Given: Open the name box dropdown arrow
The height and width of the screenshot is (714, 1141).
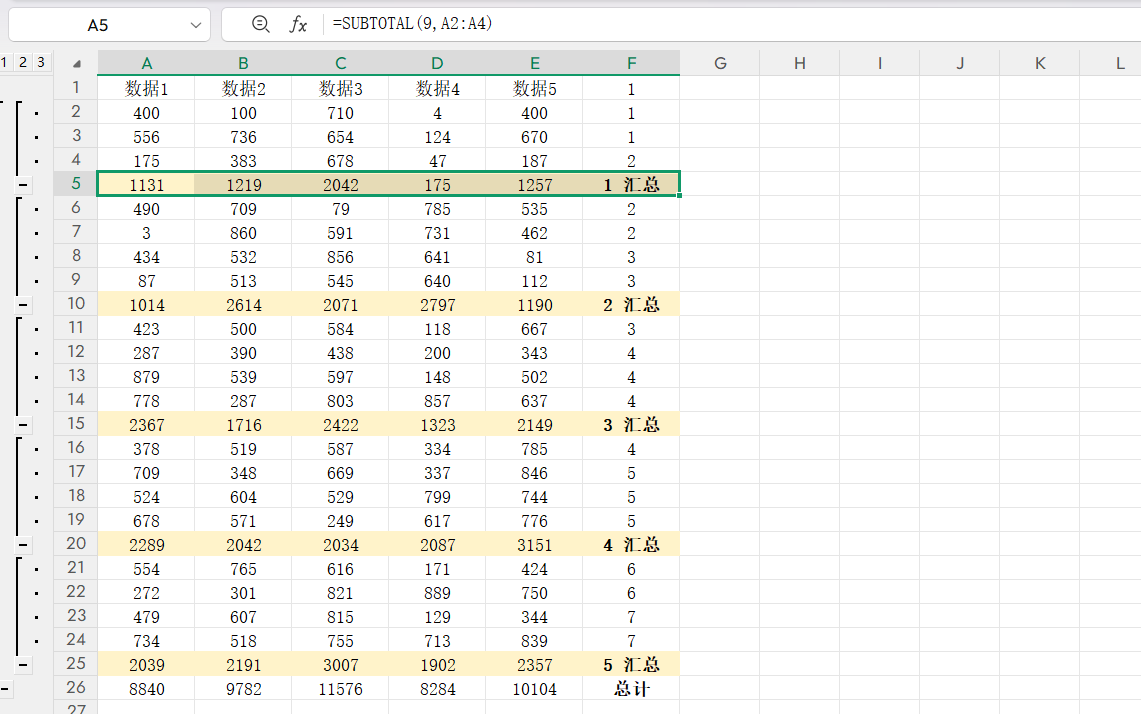Looking at the screenshot, I should pyautogui.click(x=195, y=25).
